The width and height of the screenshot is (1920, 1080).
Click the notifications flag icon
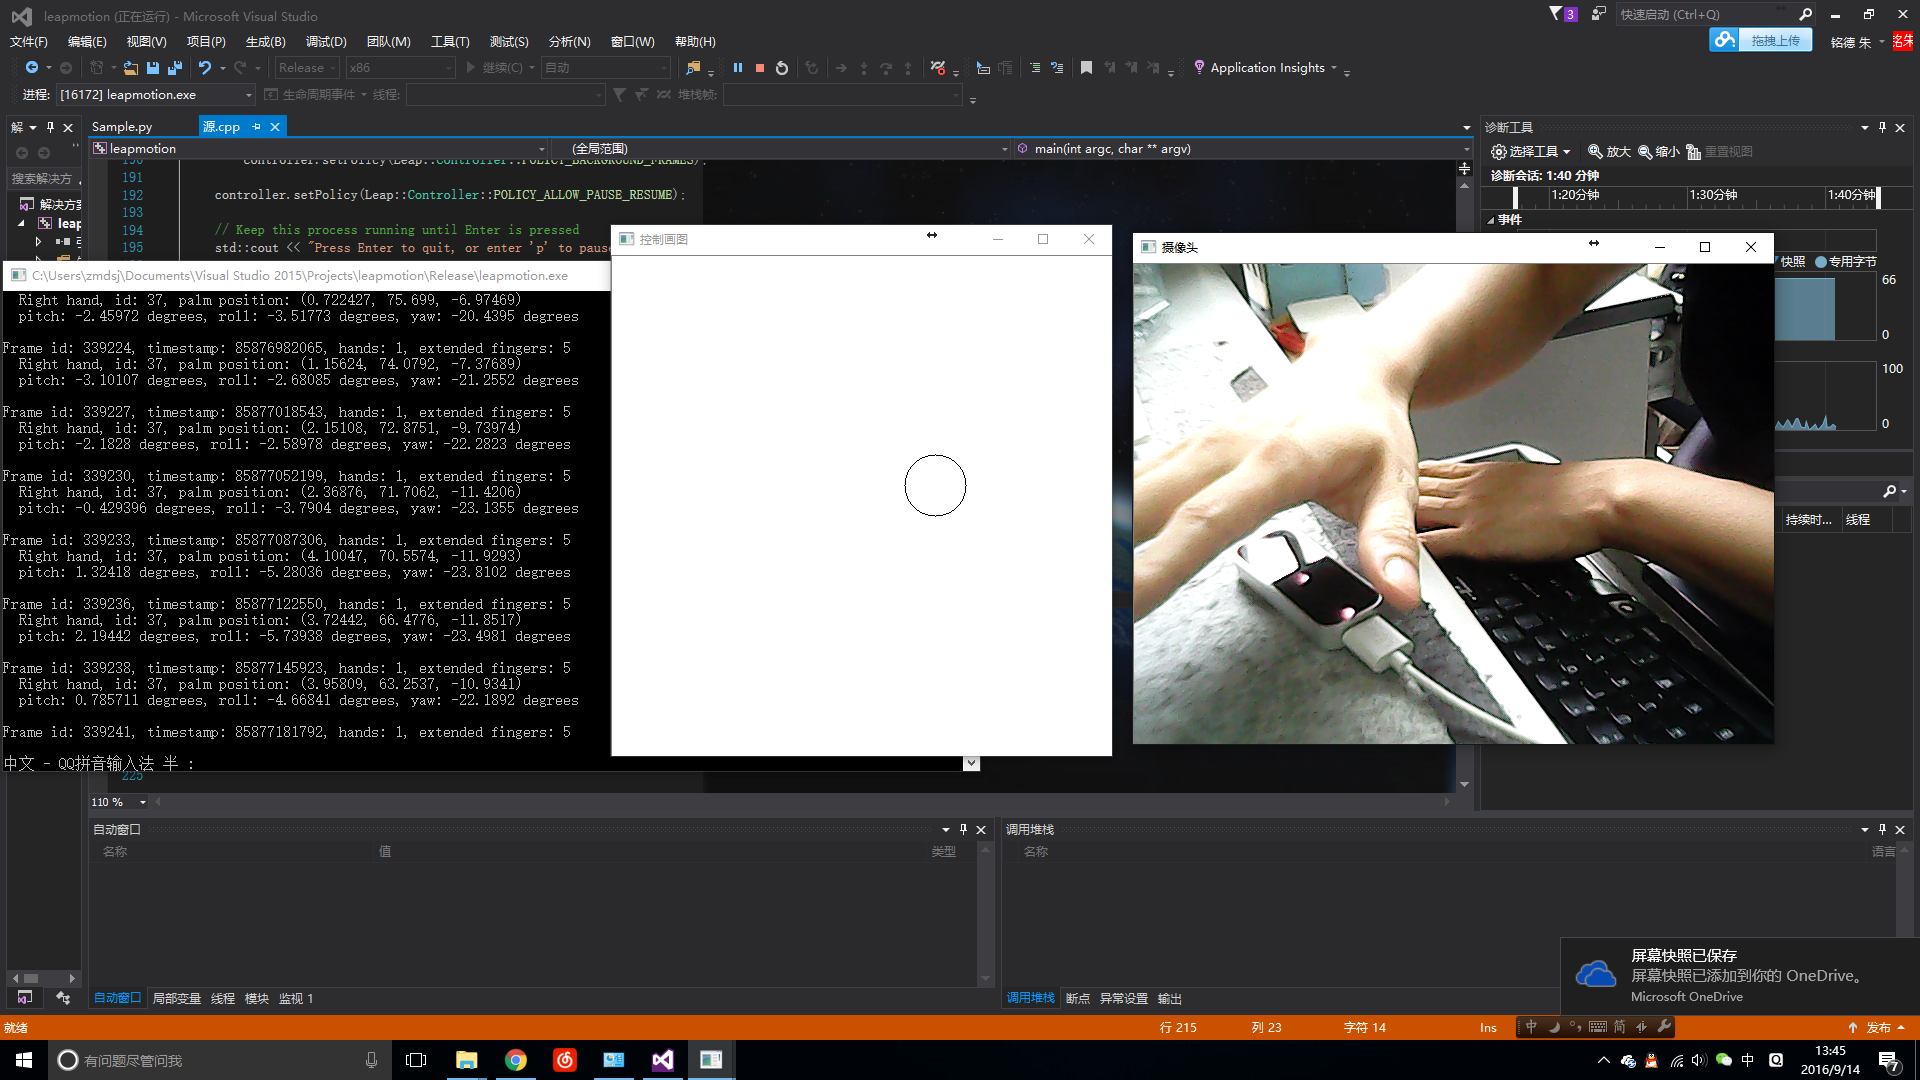(x=1563, y=14)
